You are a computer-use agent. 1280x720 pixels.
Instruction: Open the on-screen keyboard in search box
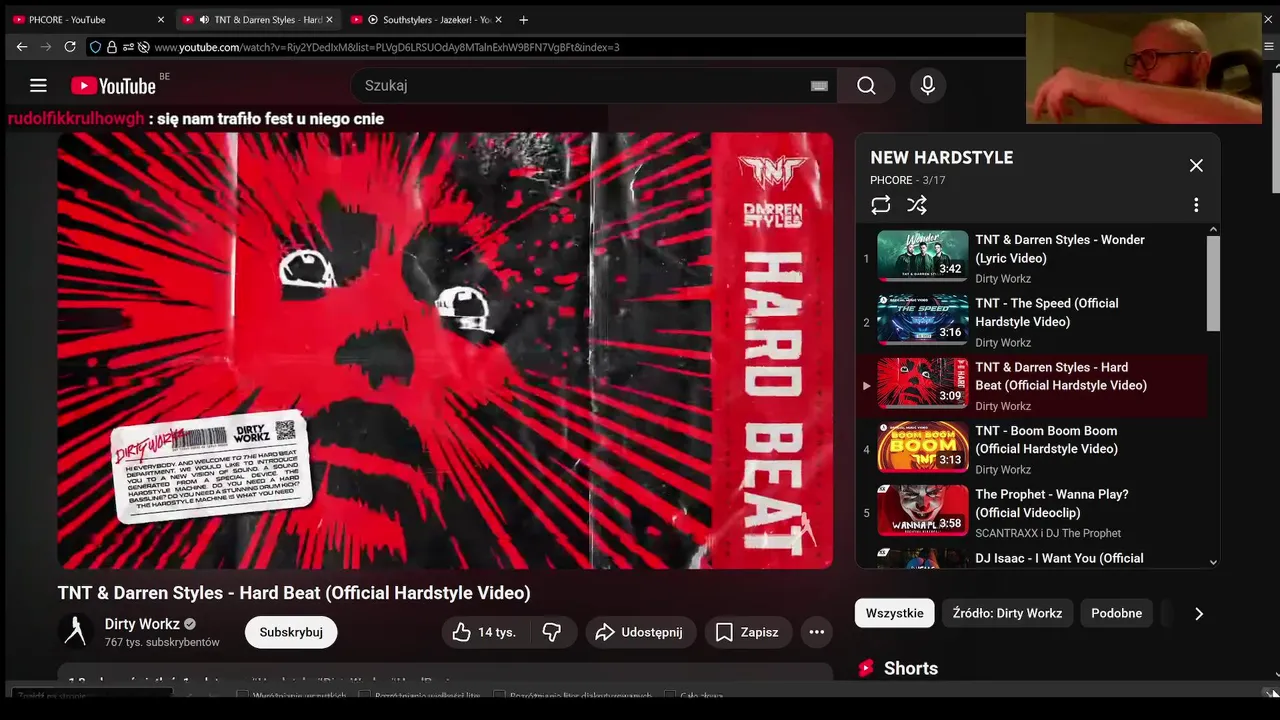coord(819,86)
